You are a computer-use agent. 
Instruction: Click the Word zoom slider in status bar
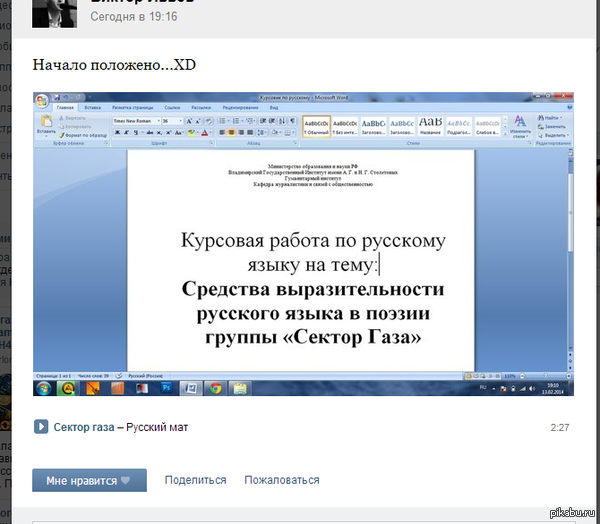pyautogui.click(x=537, y=375)
